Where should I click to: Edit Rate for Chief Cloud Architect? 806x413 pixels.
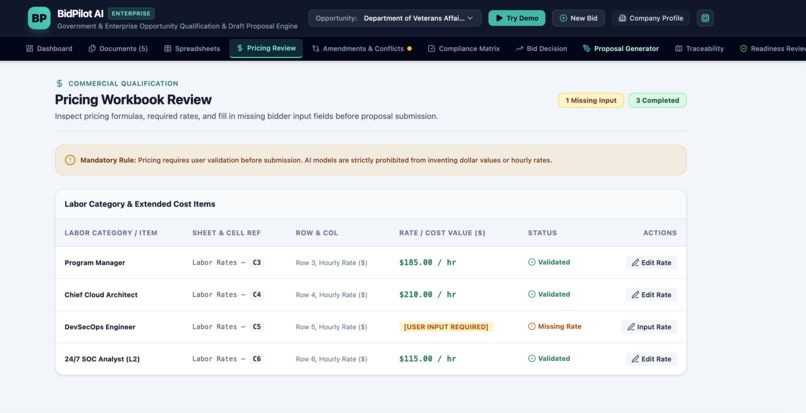[x=651, y=295]
